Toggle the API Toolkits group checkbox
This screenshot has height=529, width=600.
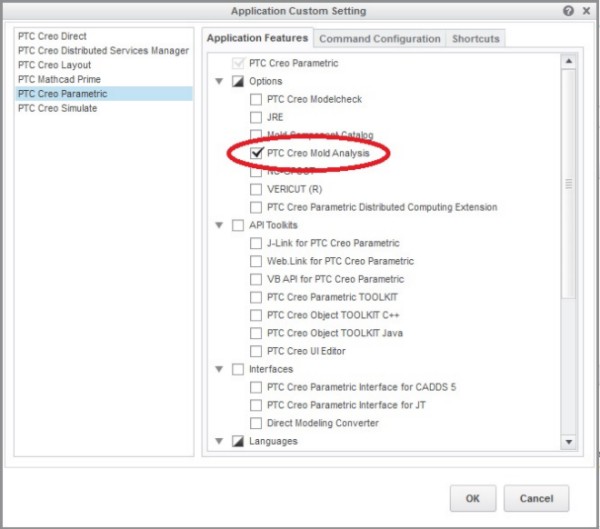click(238, 225)
